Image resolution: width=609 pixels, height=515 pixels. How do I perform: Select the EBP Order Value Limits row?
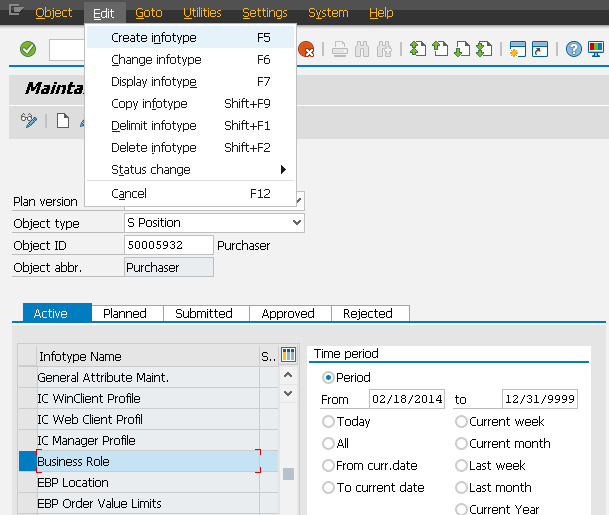[148, 504]
